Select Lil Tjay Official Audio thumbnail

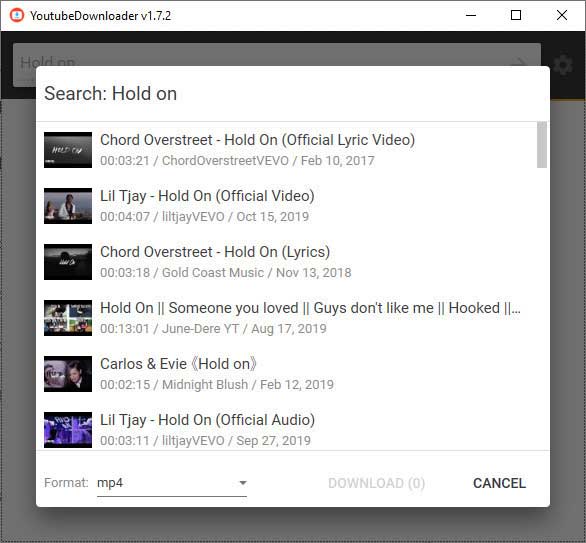68,430
